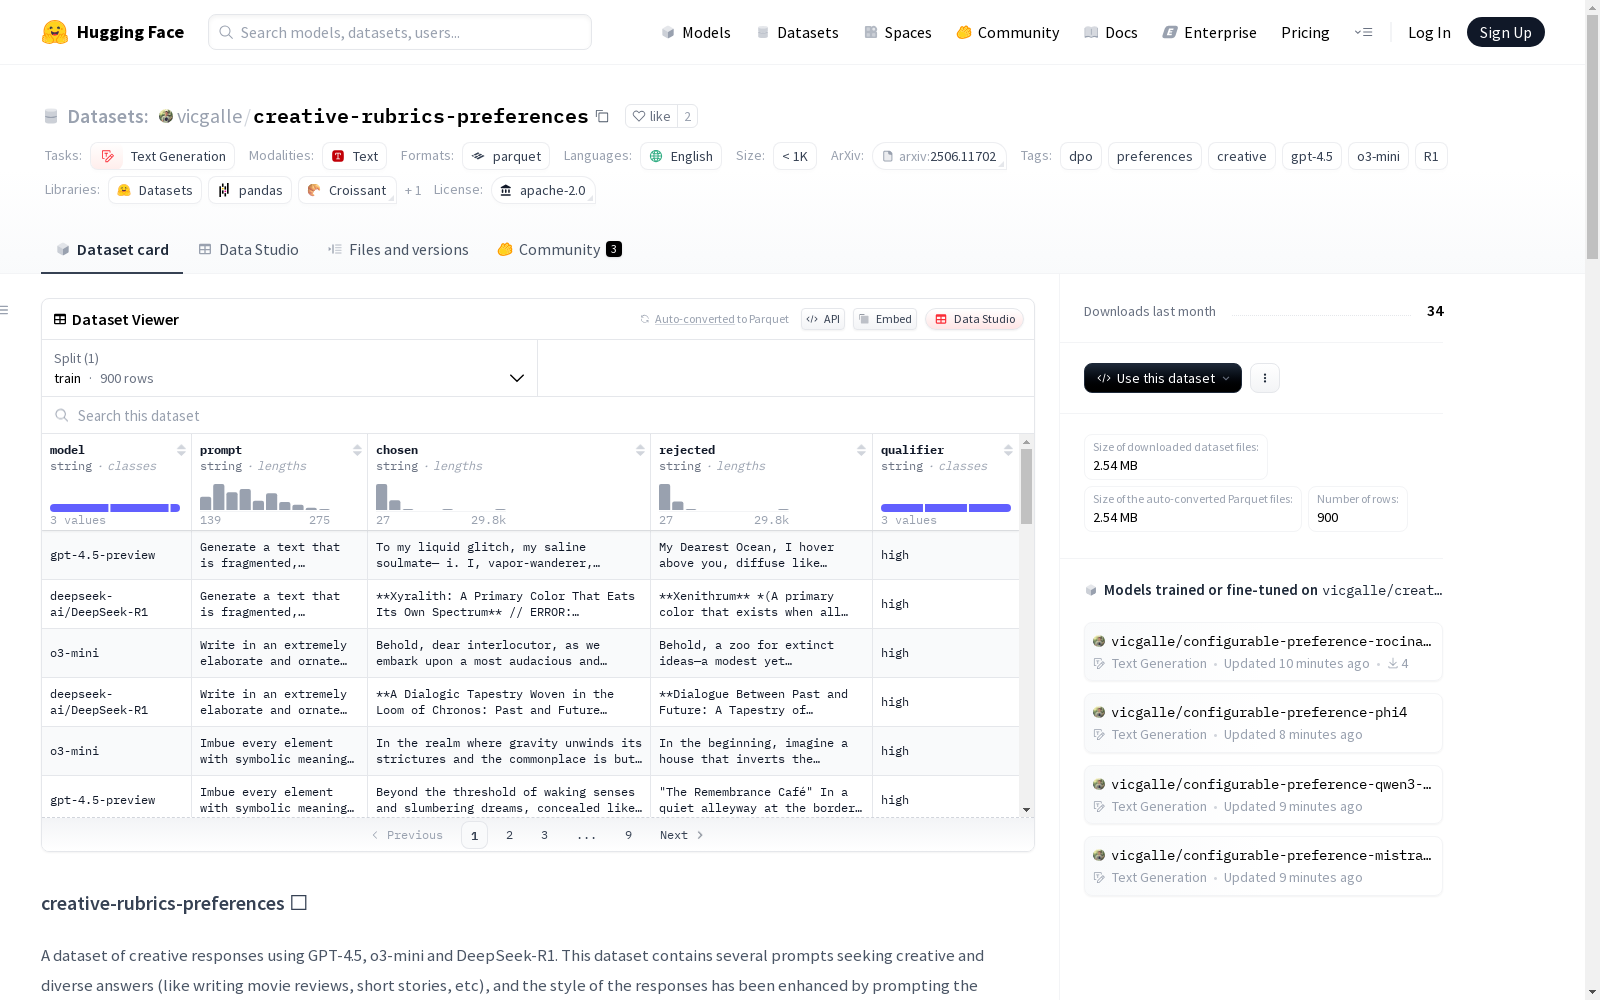1600x1000 pixels.
Task: Click the Croissant library tag
Action: pyautogui.click(x=347, y=190)
